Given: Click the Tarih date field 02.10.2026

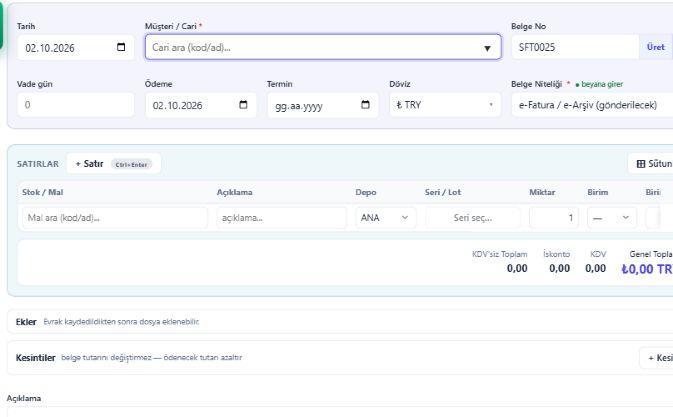Looking at the screenshot, I should [x=76, y=47].
